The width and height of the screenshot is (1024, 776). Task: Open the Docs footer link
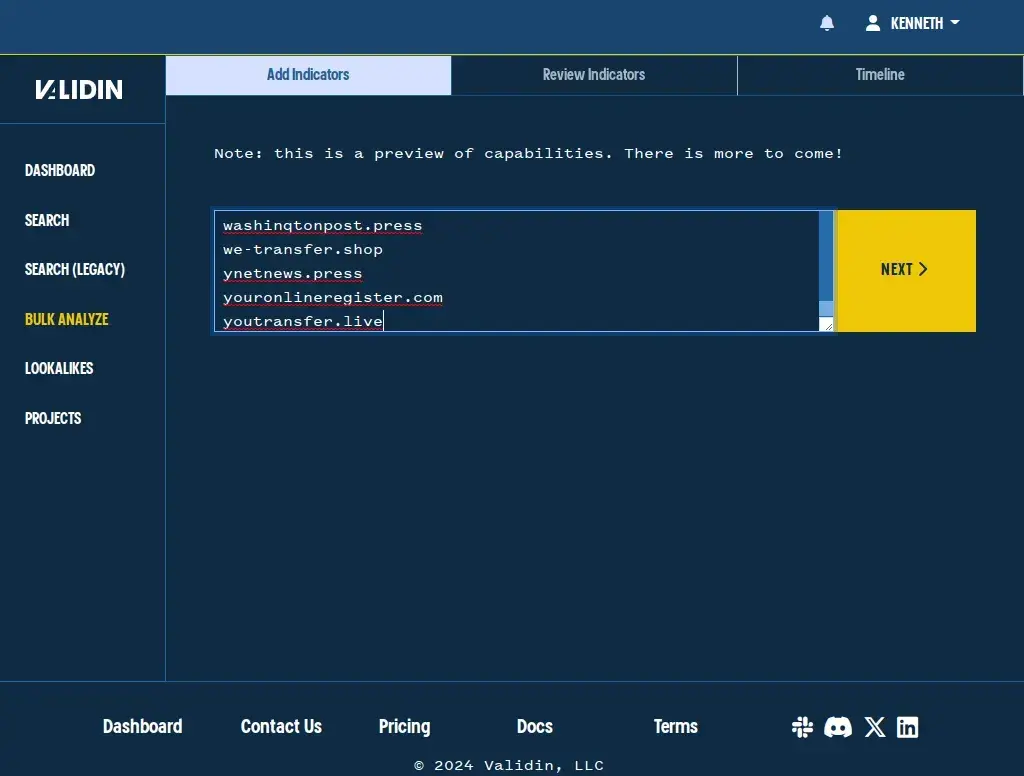(535, 726)
